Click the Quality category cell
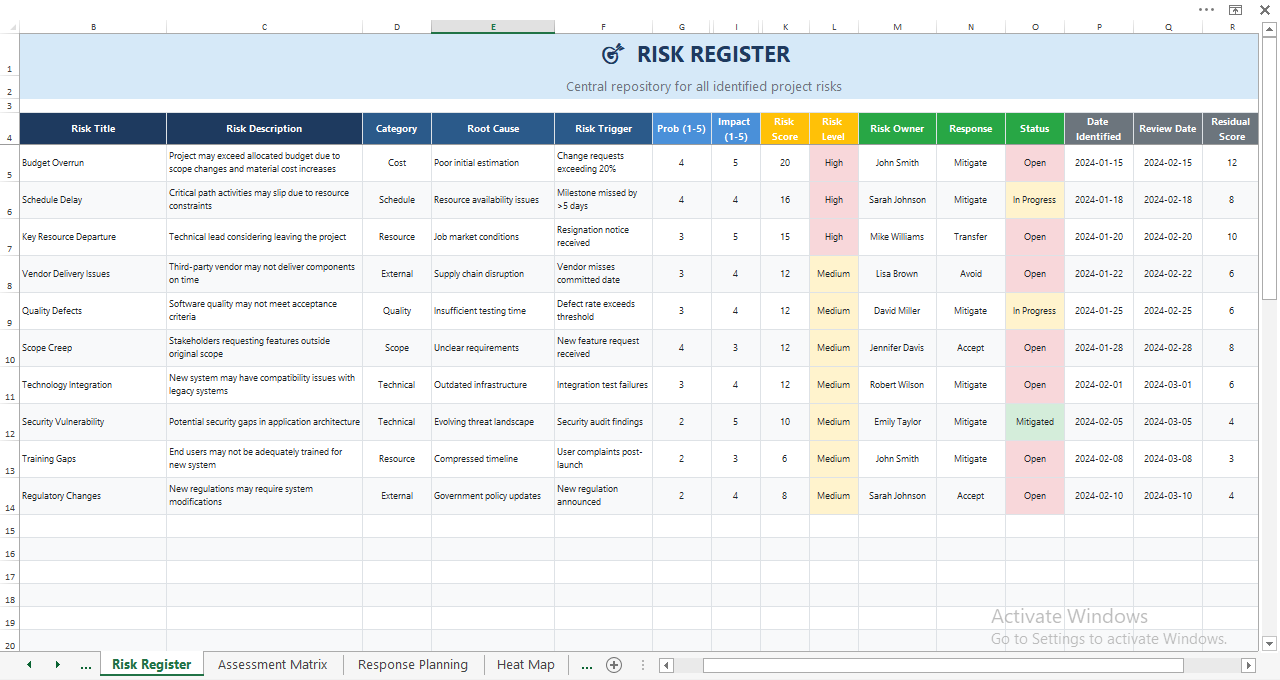 coord(397,311)
